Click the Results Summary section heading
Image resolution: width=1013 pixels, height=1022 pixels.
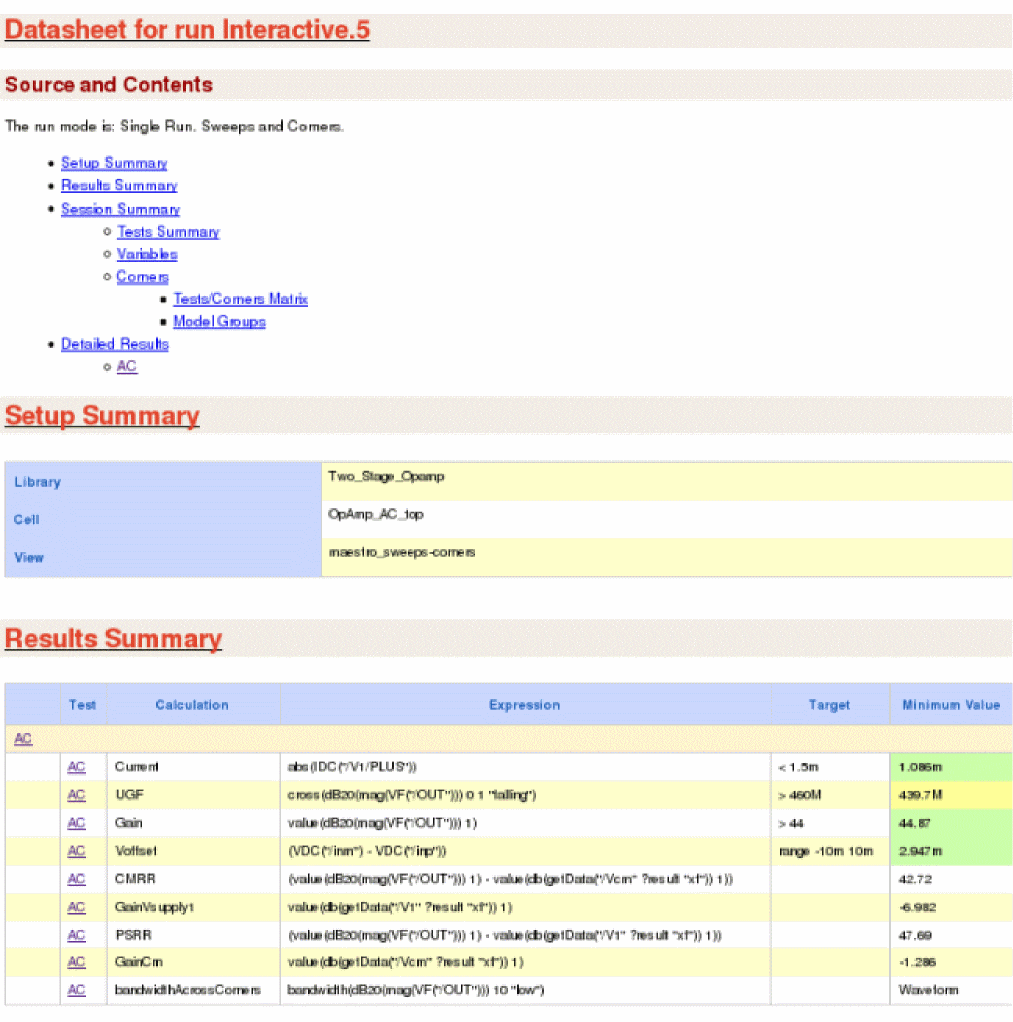[113, 639]
